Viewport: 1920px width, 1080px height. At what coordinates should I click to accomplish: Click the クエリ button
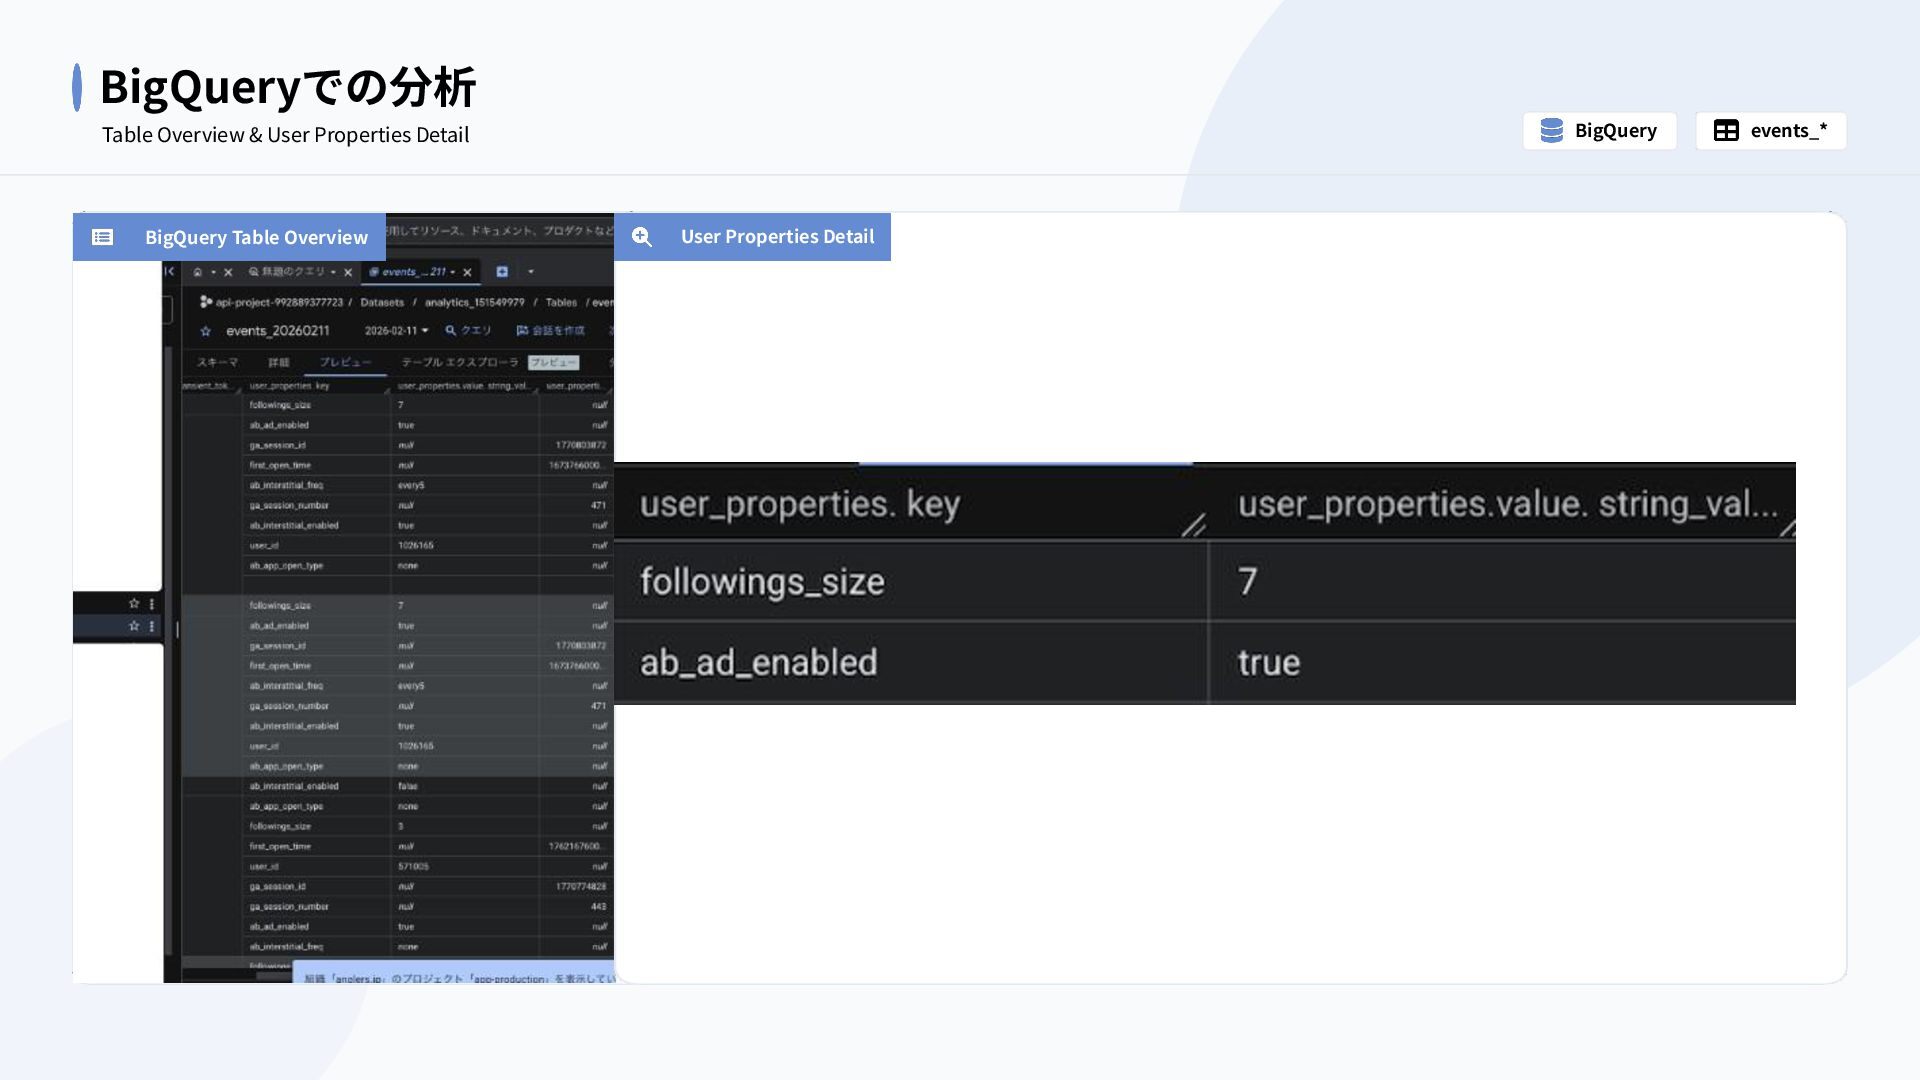[x=468, y=331]
